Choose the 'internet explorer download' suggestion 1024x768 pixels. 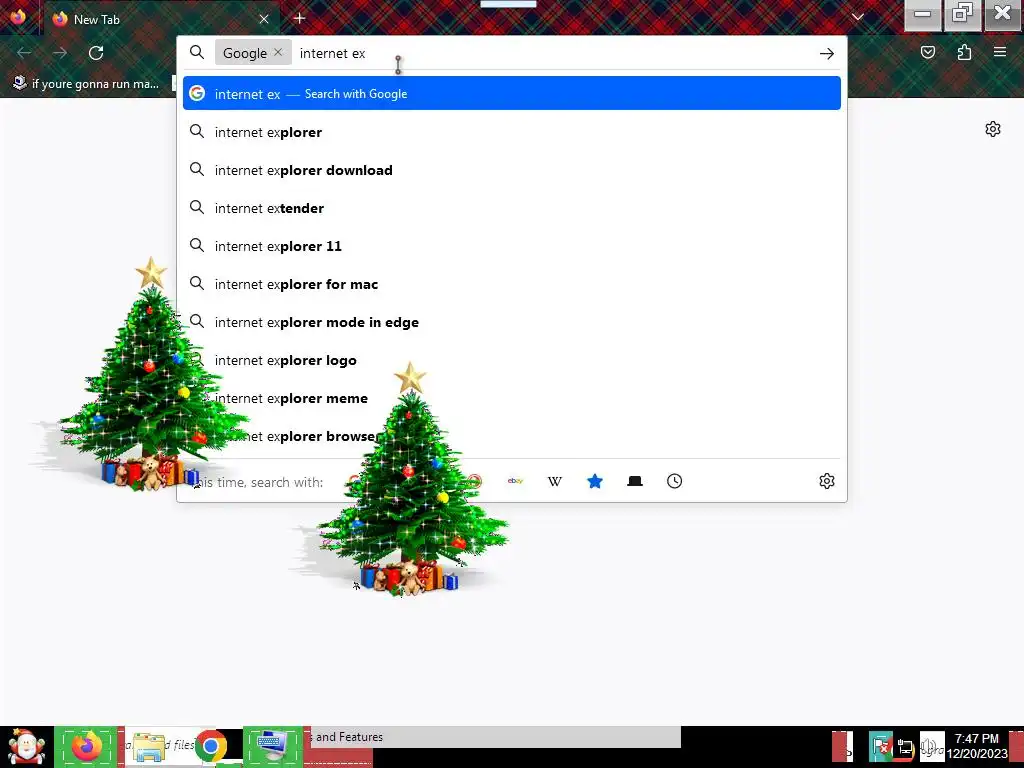point(512,170)
